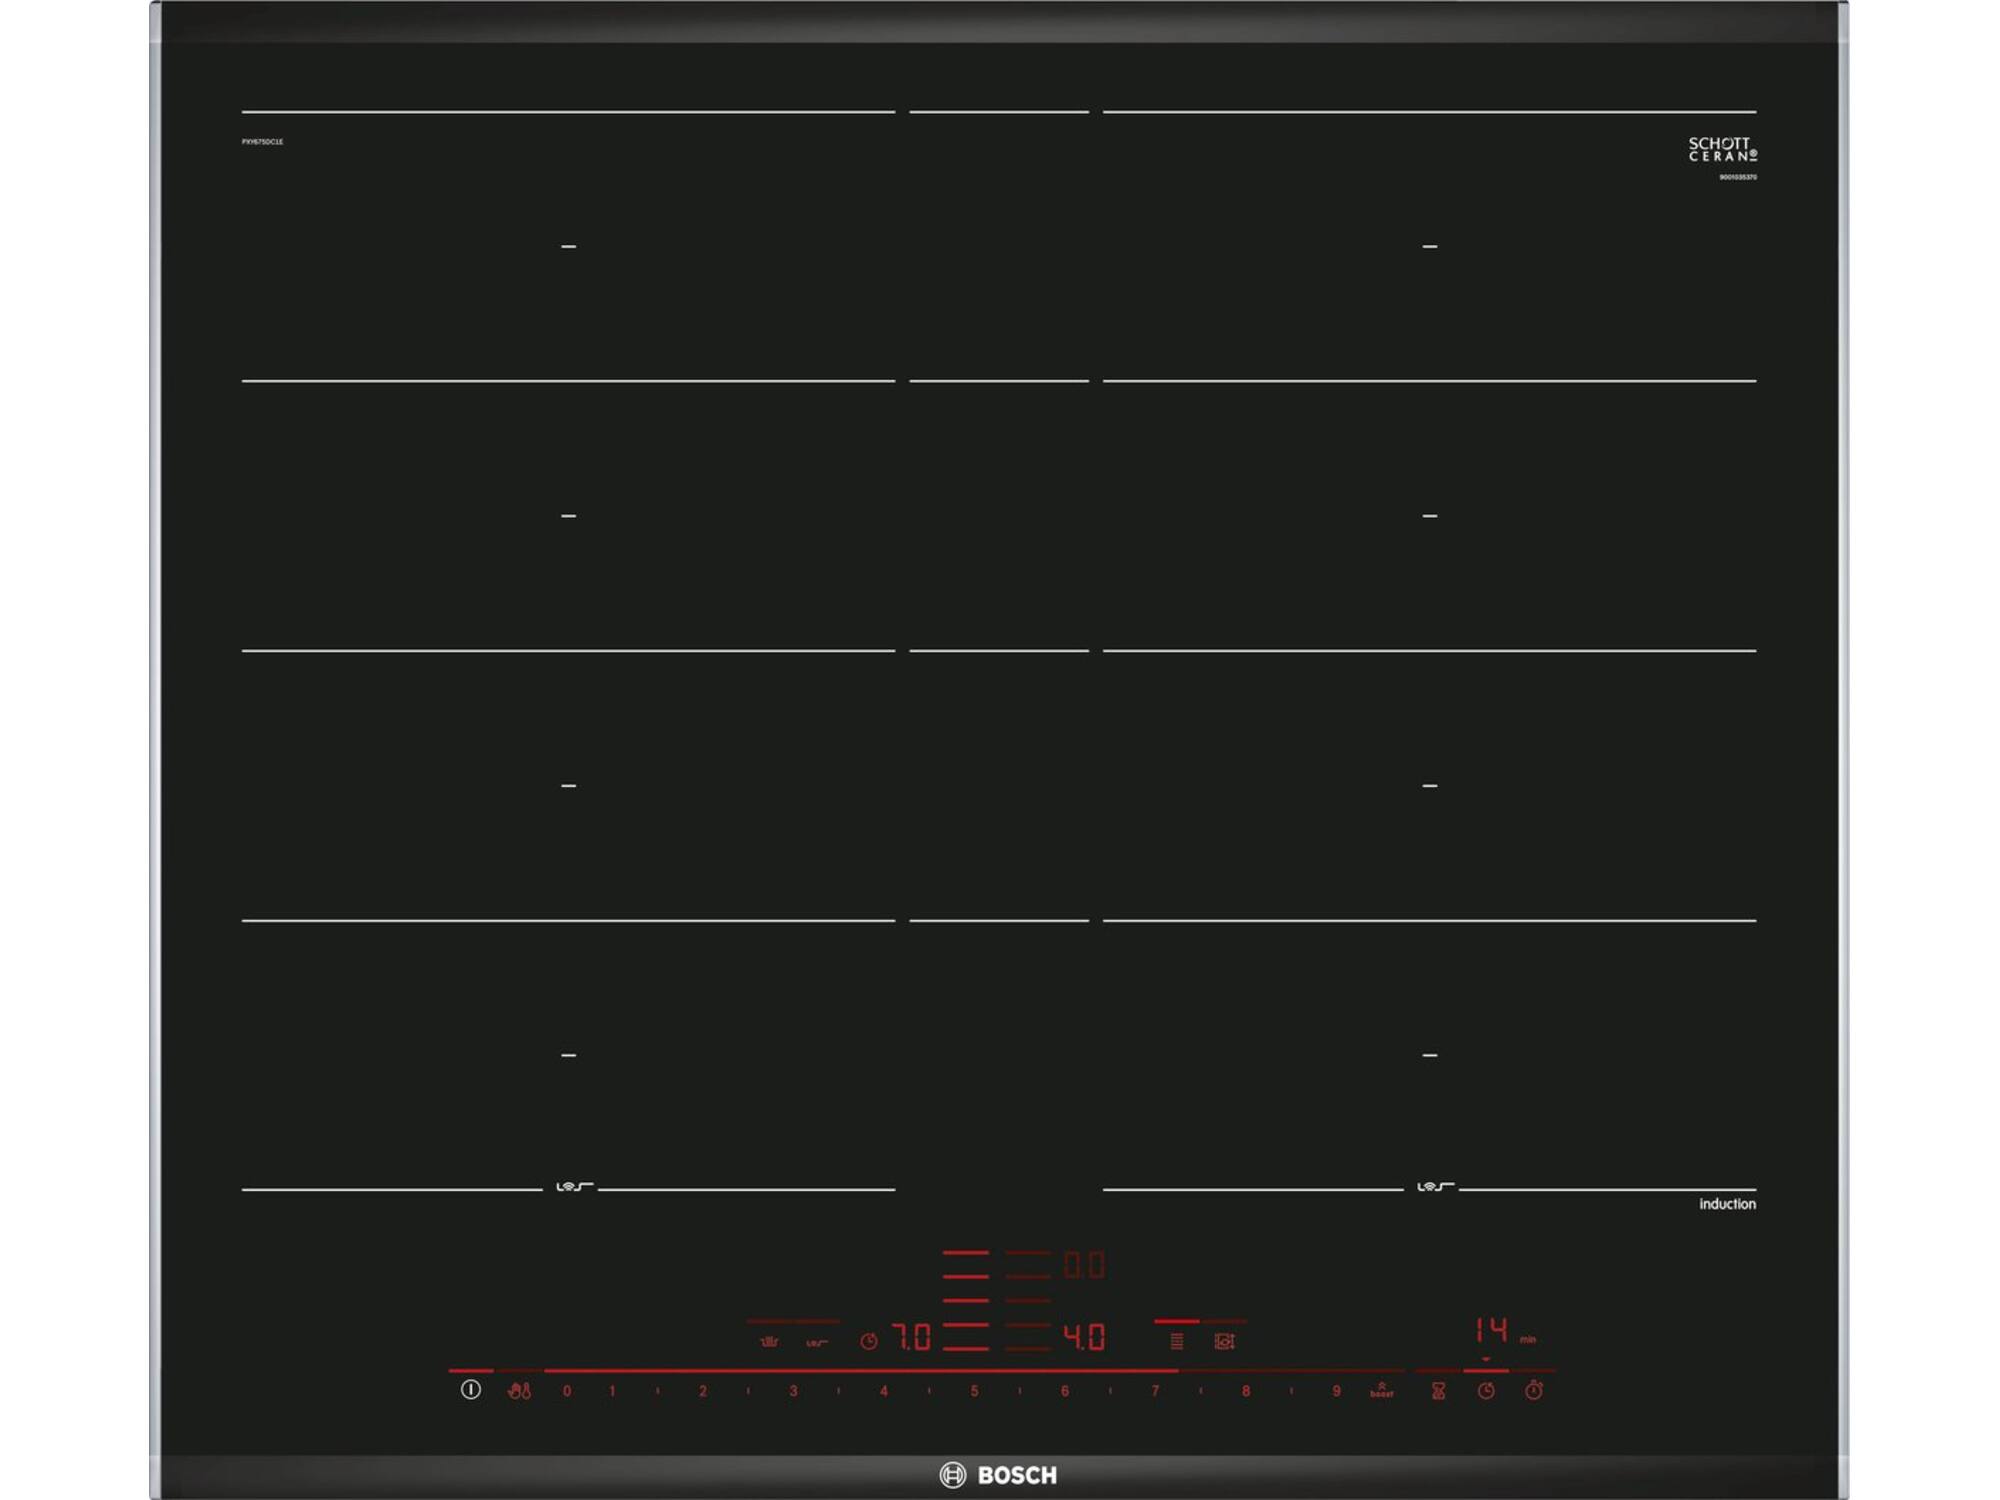Set power level 7 on slider
The width and height of the screenshot is (2000, 1500).
pyautogui.click(x=1155, y=1391)
